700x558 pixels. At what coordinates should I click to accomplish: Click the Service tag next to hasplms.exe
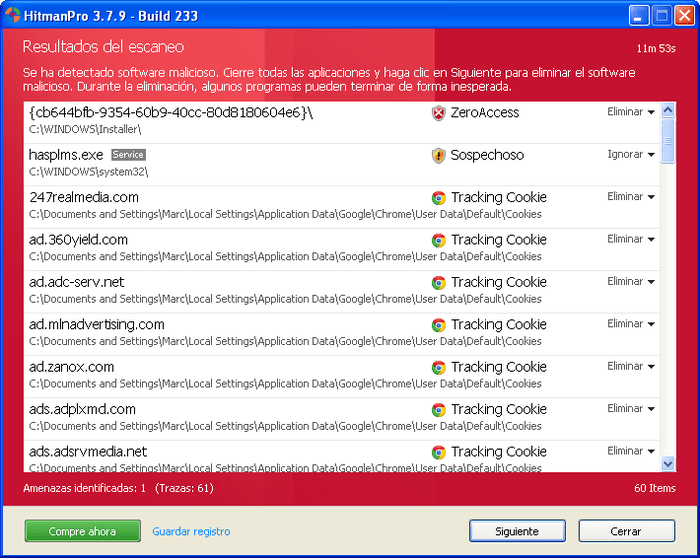tap(128, 155)
